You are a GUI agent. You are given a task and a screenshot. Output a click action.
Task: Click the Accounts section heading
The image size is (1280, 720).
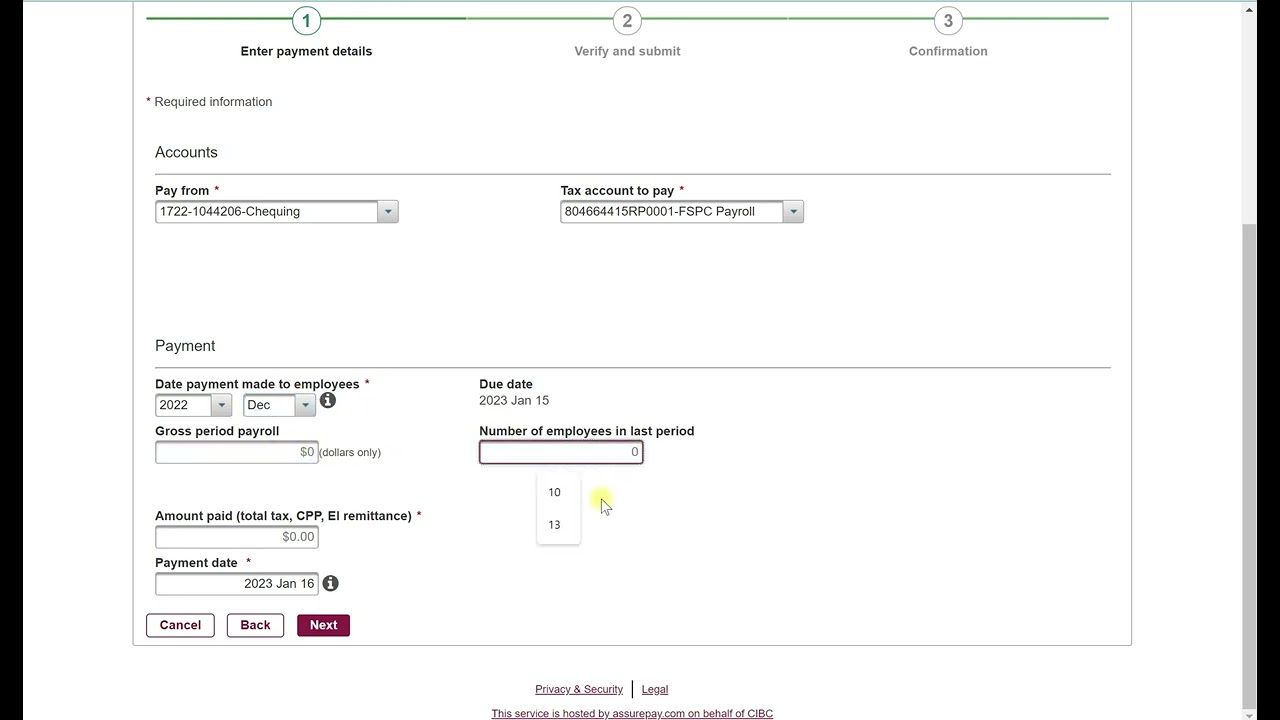click(x=186, y=152)
